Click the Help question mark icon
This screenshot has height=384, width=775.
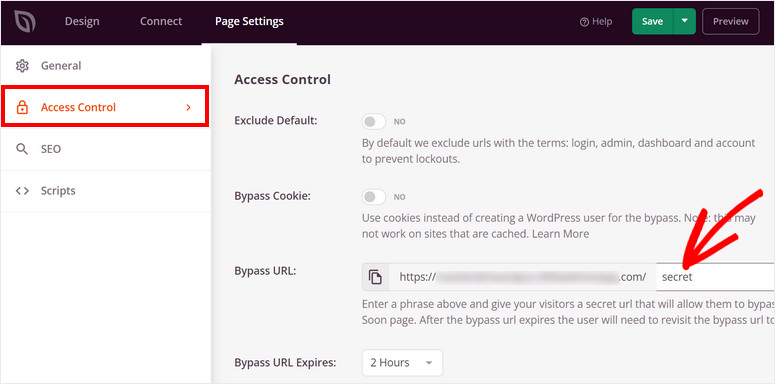pos(584,22)
